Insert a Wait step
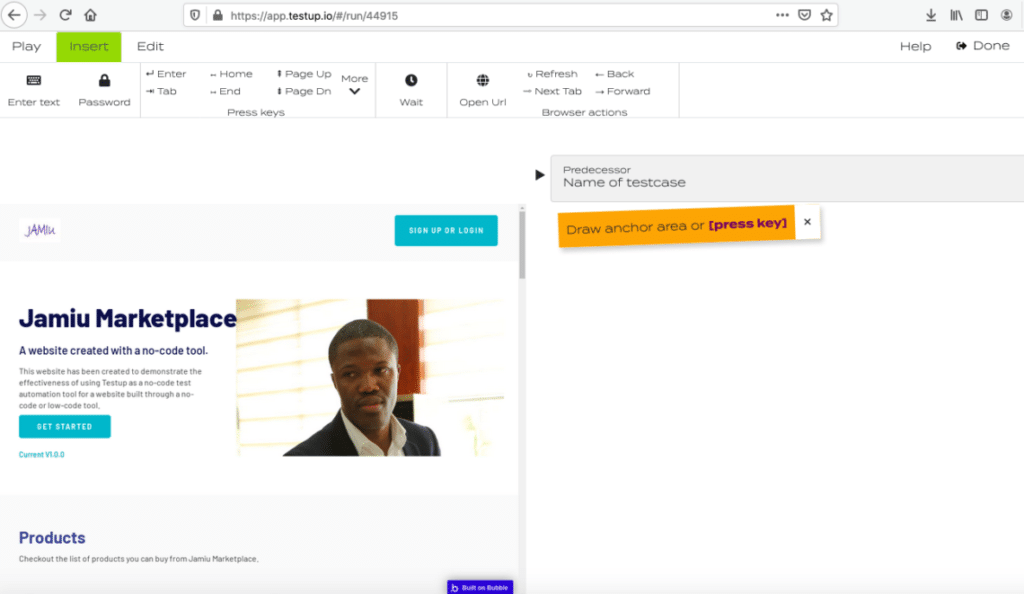Viewport: 1024px width, 594px height. [x=411, y=90]
